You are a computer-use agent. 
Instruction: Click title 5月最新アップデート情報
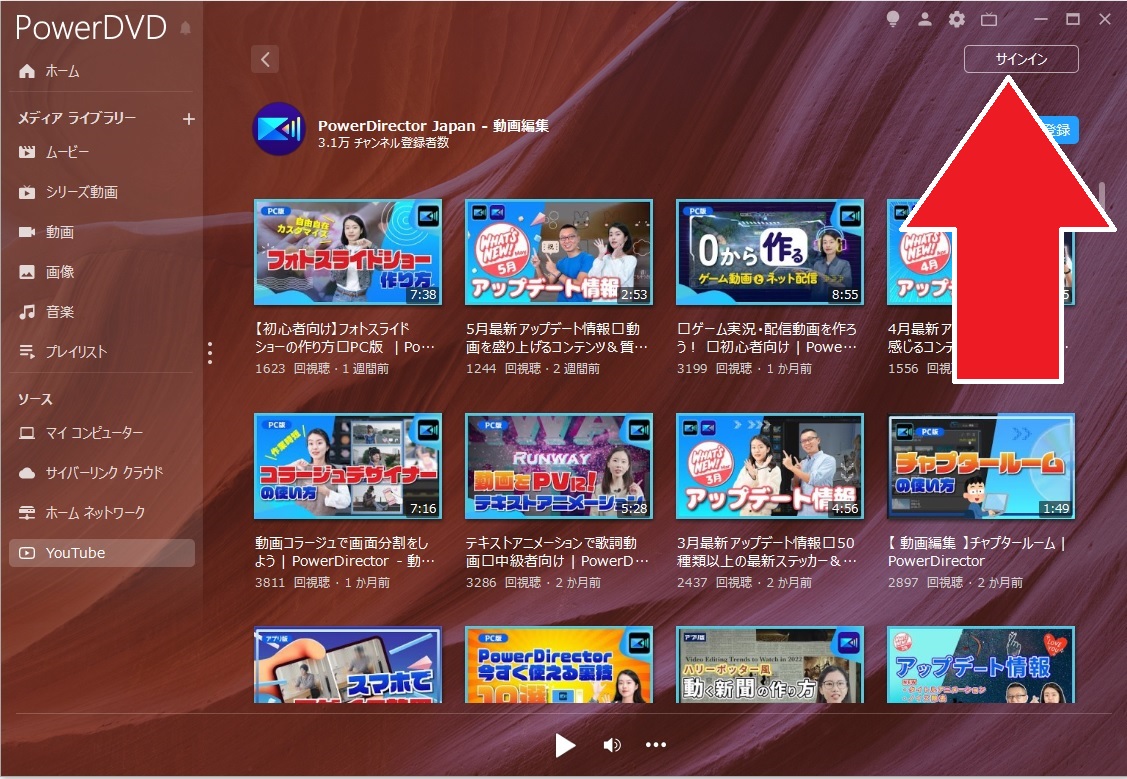[557, 338]
